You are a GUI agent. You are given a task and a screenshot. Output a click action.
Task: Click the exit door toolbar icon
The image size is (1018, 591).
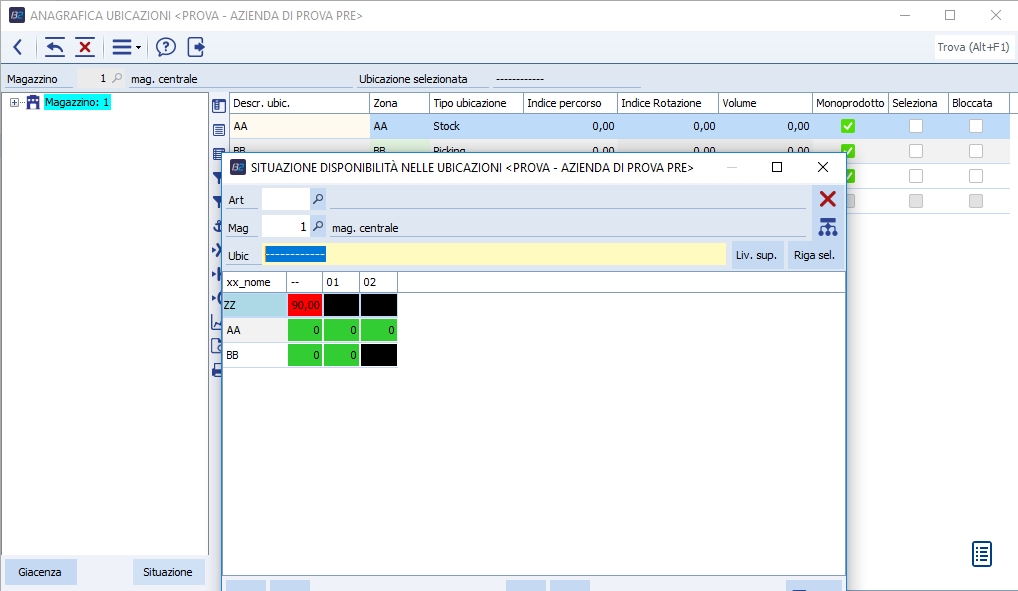[196, 47]
